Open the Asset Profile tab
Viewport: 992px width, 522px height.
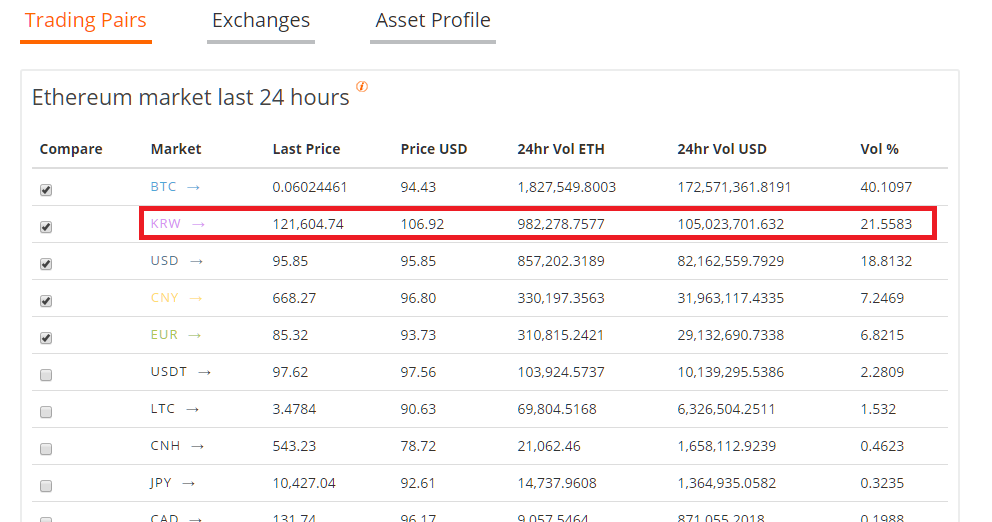pyautogui.click(x=433, y=21)
